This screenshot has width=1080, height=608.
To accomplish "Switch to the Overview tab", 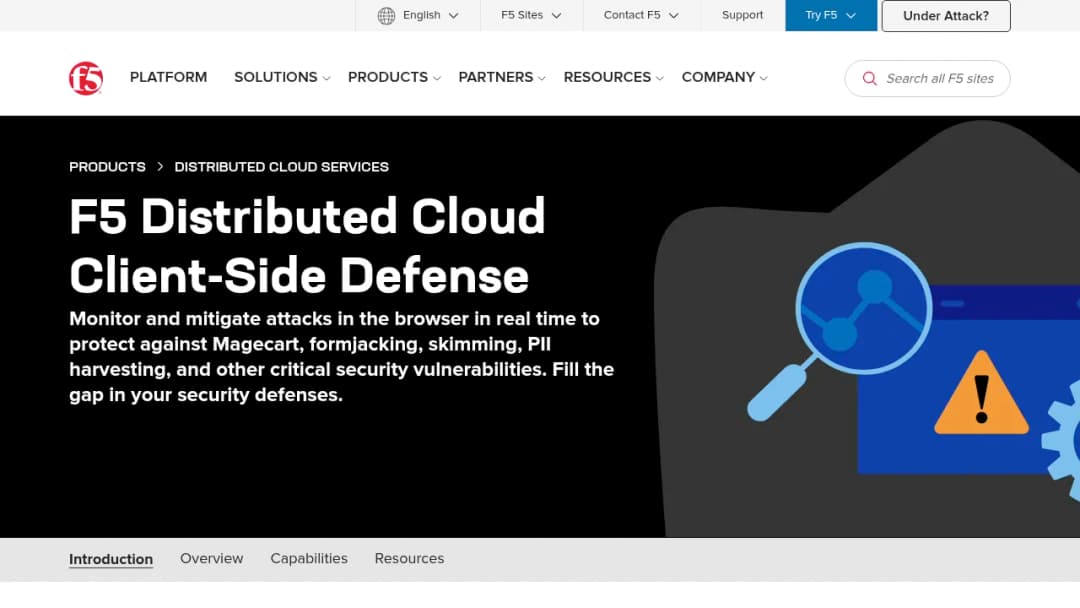I will point(211,558).
